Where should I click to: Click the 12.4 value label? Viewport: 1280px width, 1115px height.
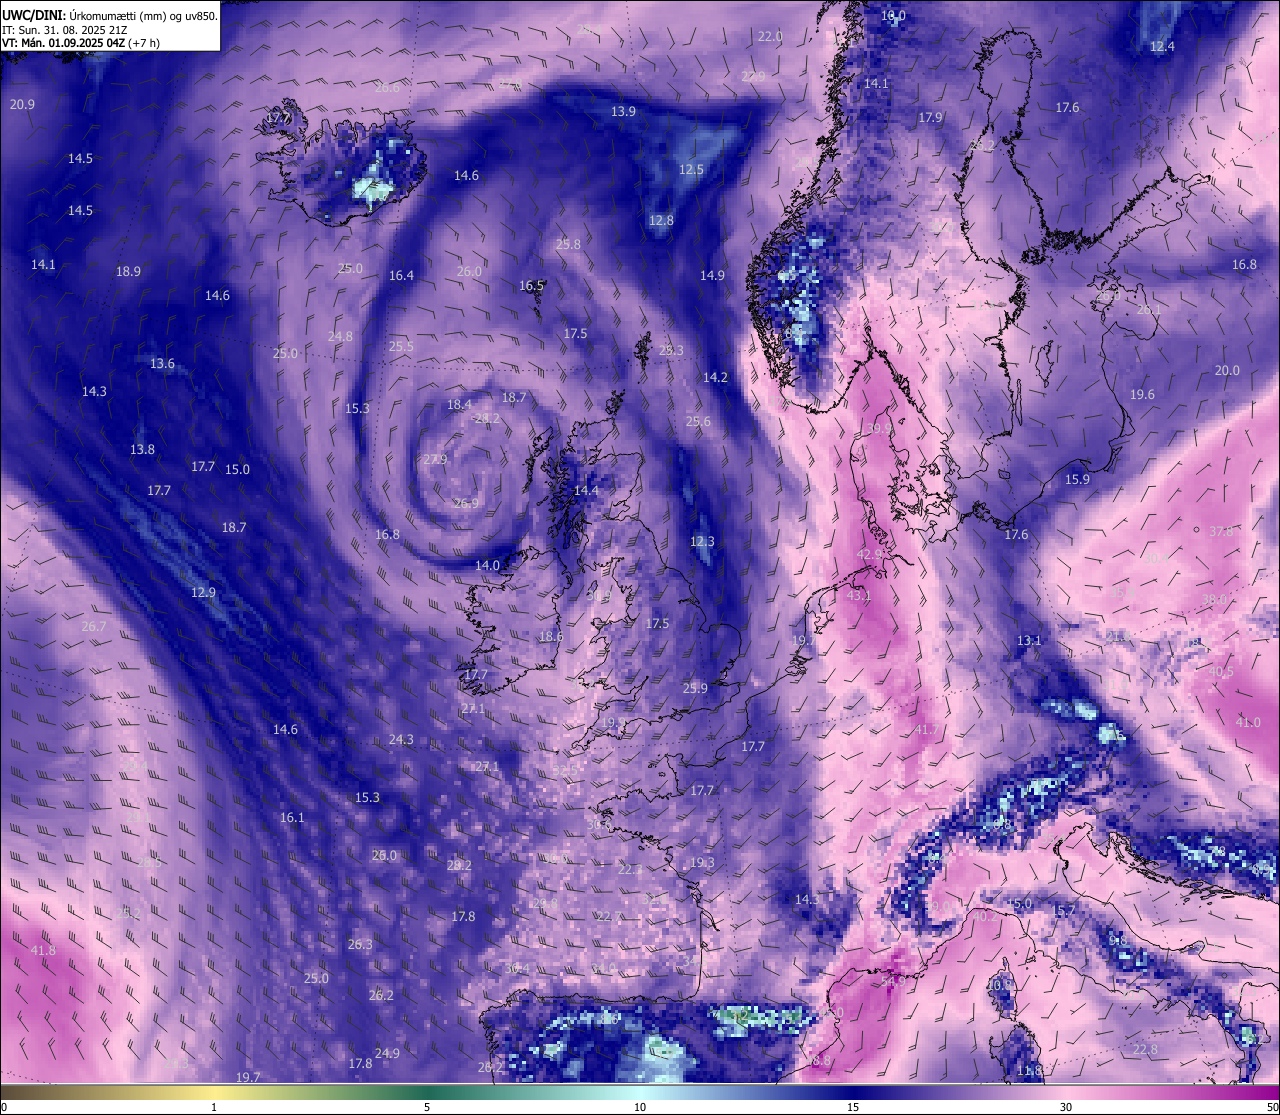(x=1162, y=46)
